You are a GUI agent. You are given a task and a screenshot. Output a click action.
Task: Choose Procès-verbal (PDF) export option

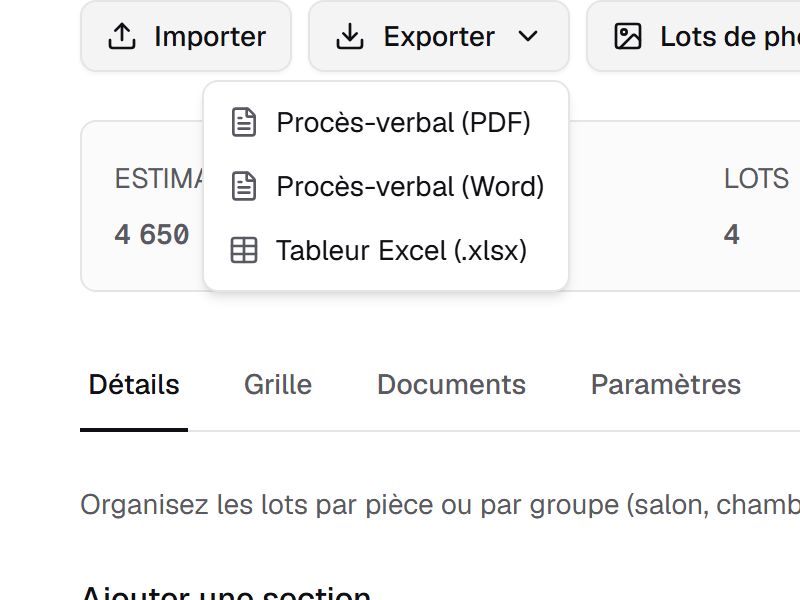386,122
